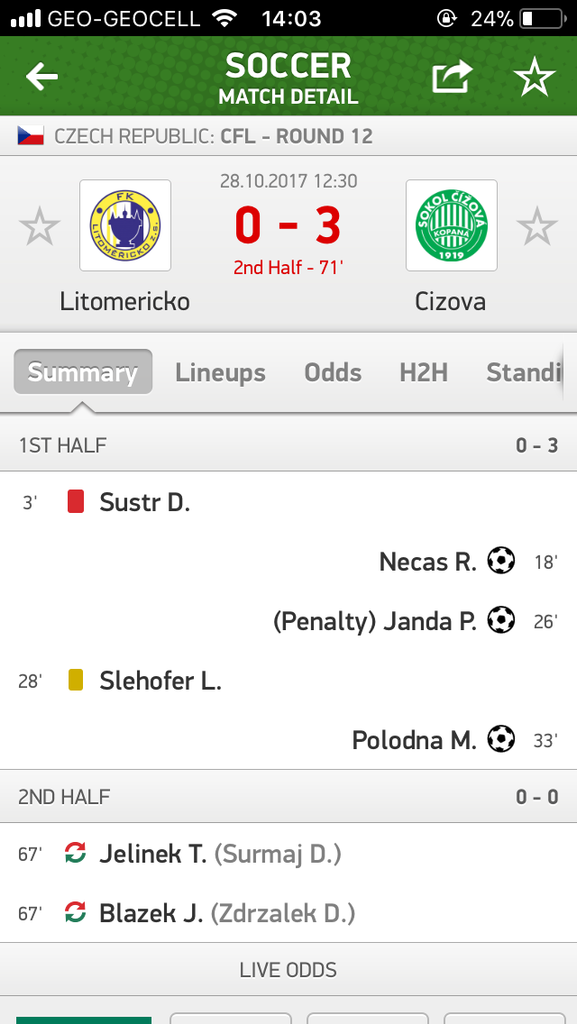Switch to the Lineups tab
This screenshot has width=577, height=1024.
pos(221,373)
